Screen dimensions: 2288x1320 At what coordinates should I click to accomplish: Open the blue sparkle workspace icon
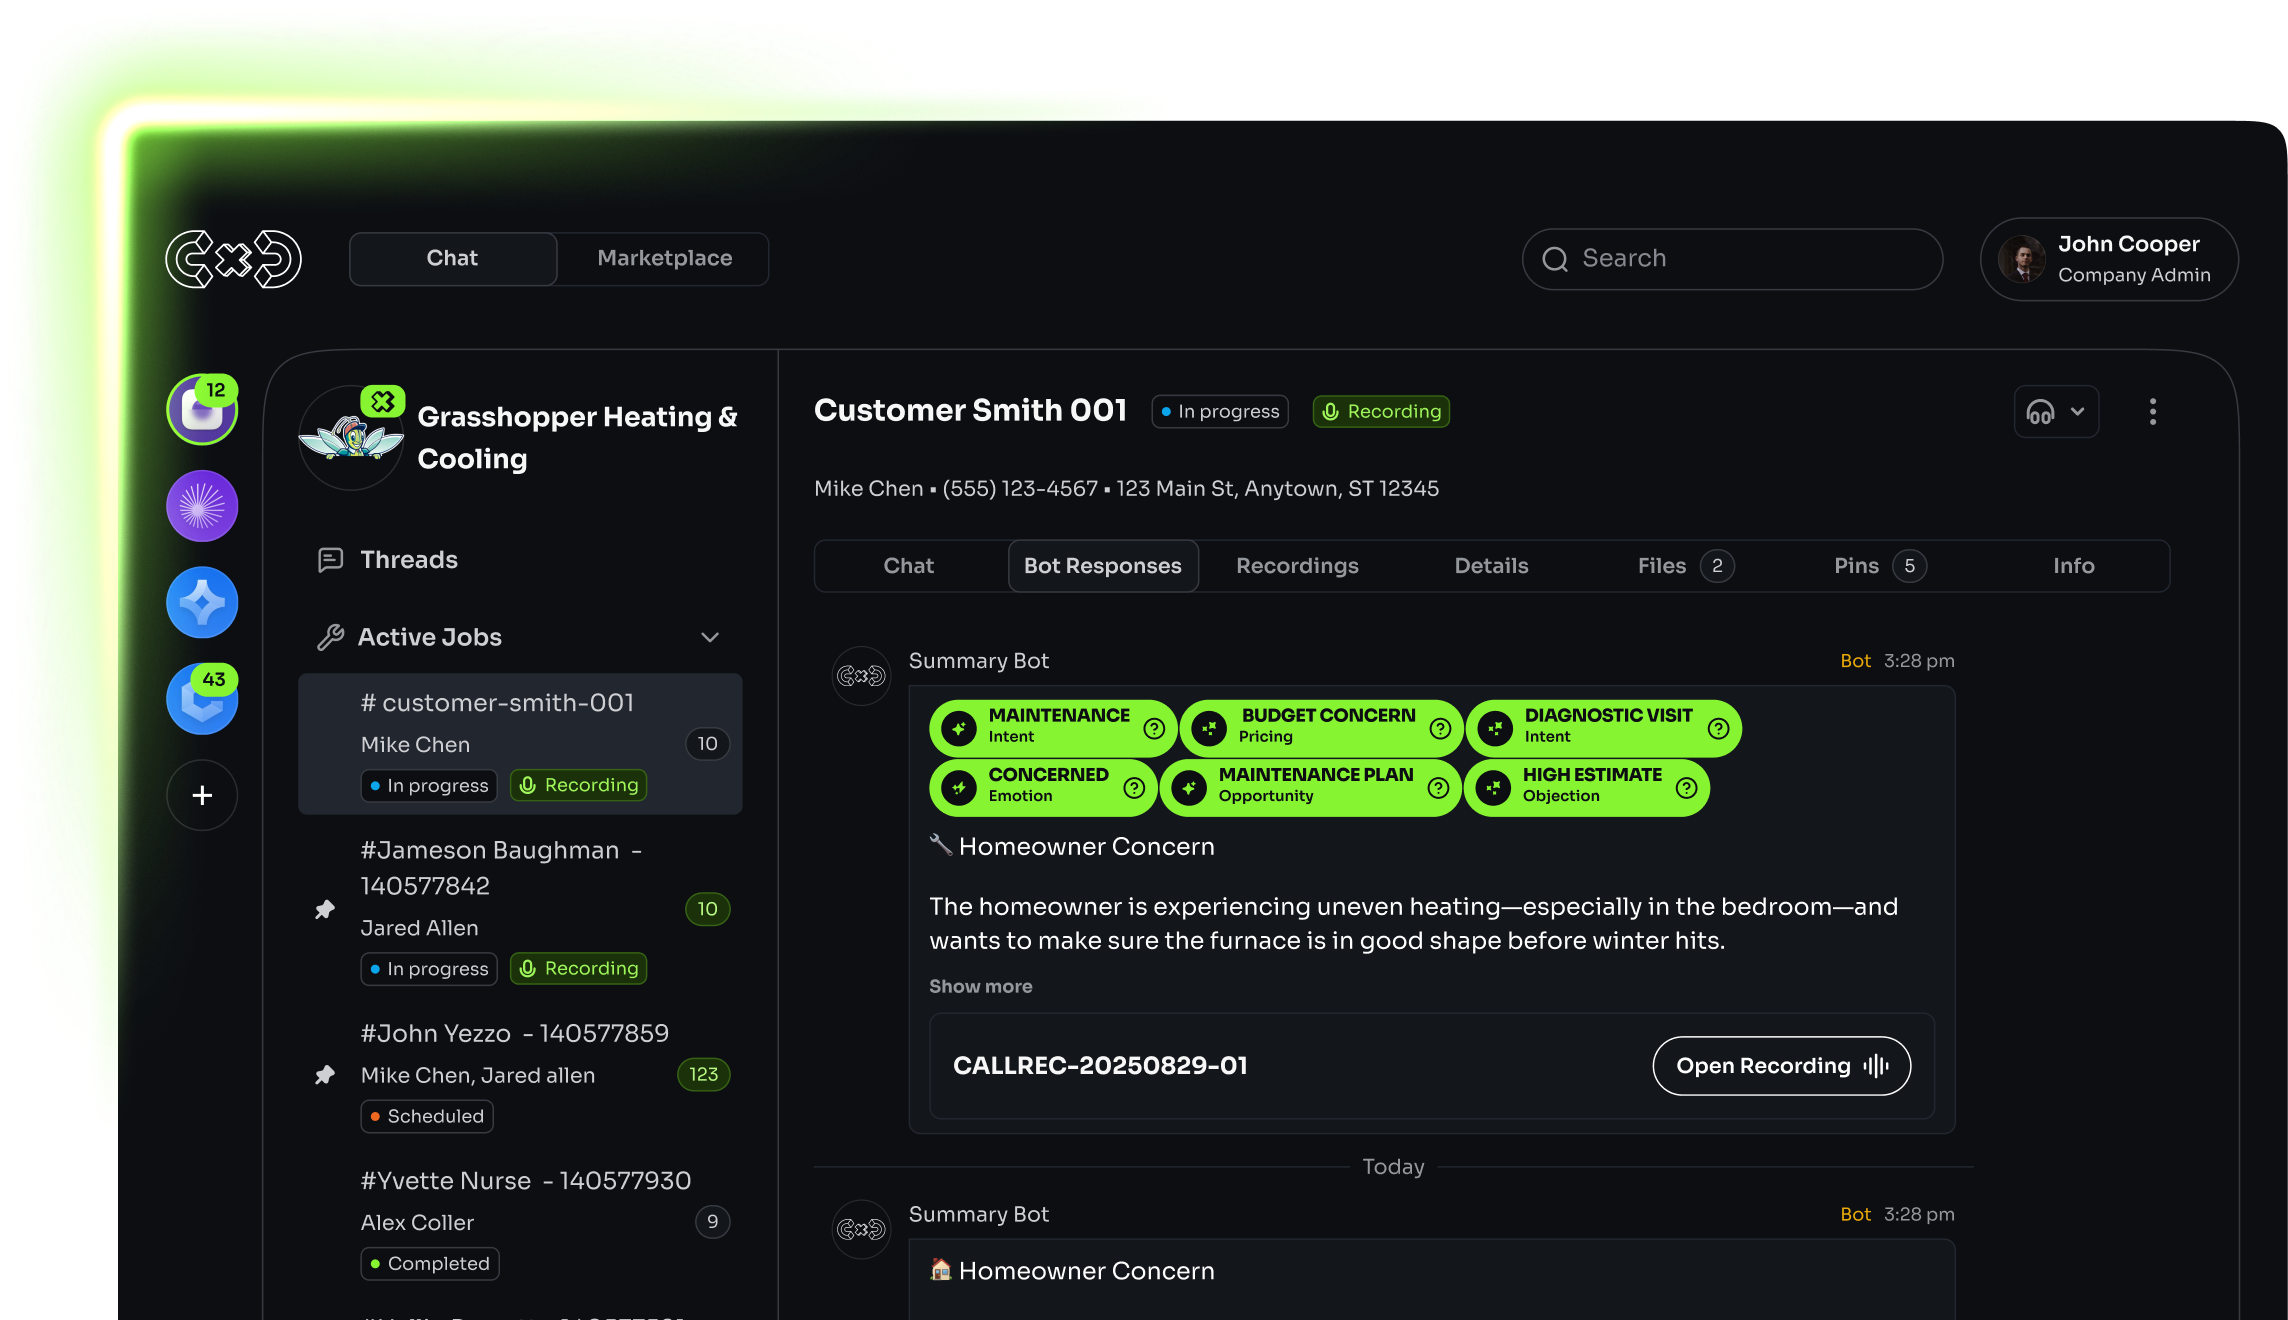pyautogui.click(x=202, y=603)
